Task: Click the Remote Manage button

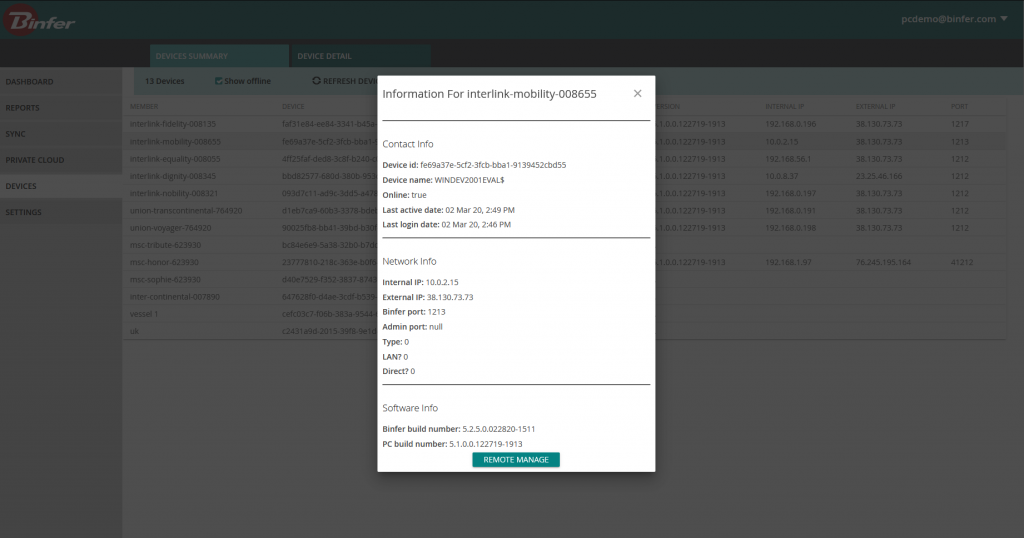Action: click(516, 460)
